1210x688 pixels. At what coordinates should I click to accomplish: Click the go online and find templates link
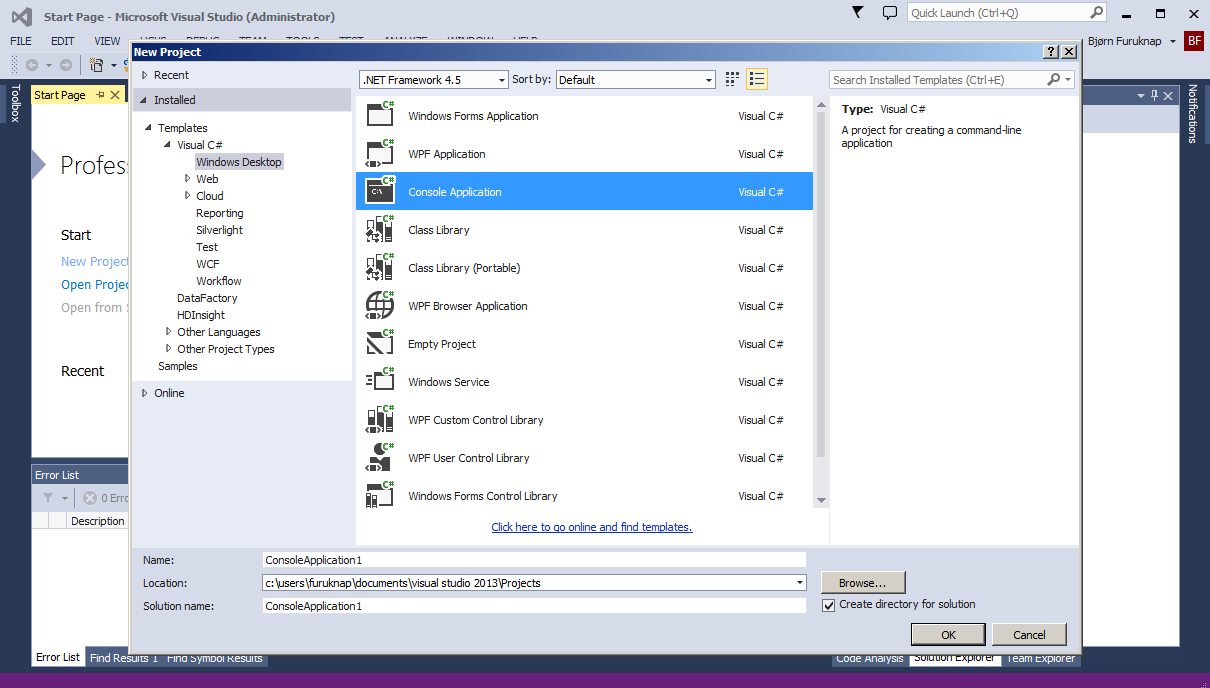(592, 527)
